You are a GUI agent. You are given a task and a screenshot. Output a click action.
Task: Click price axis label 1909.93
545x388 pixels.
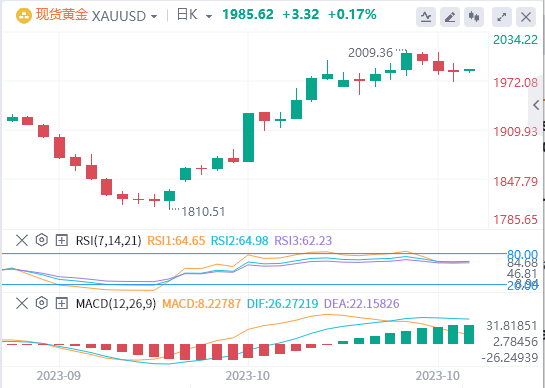(x=515, y=132)
